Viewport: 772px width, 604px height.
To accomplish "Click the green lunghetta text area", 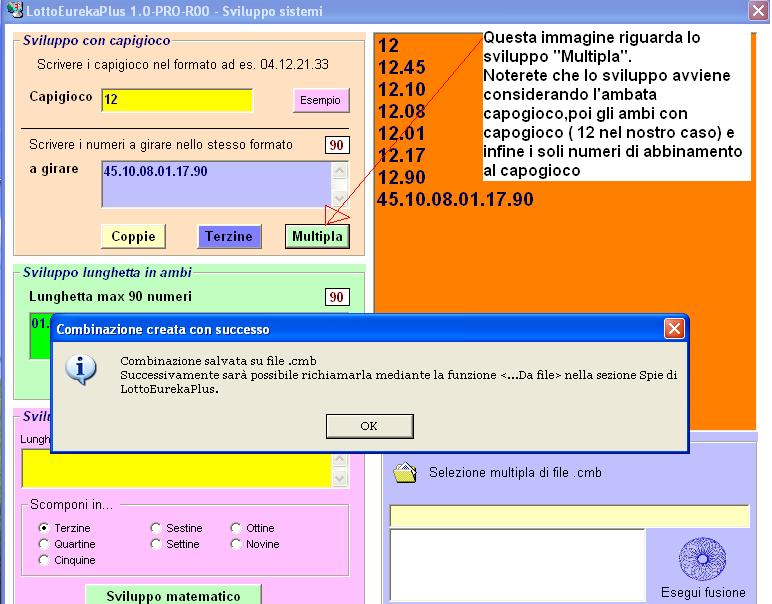I will (x=40, y=336).
